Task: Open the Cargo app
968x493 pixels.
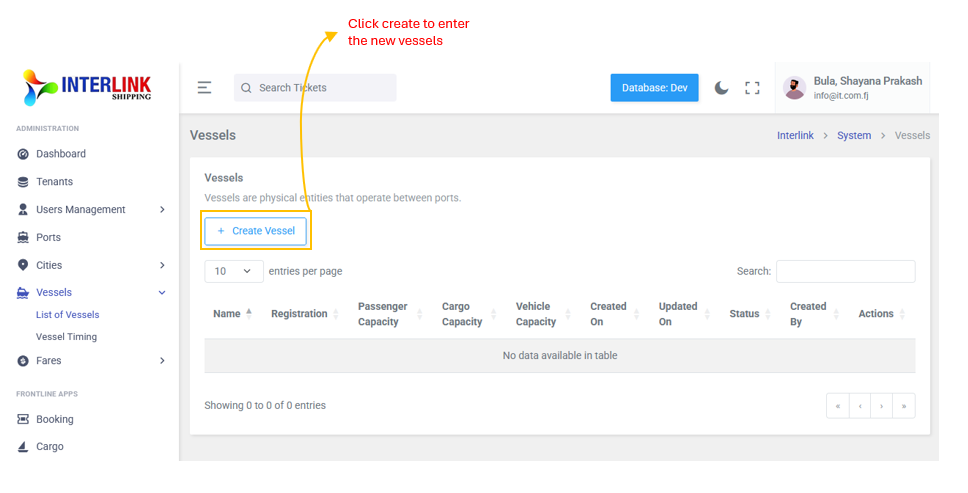Action: (x=49, y=447)
